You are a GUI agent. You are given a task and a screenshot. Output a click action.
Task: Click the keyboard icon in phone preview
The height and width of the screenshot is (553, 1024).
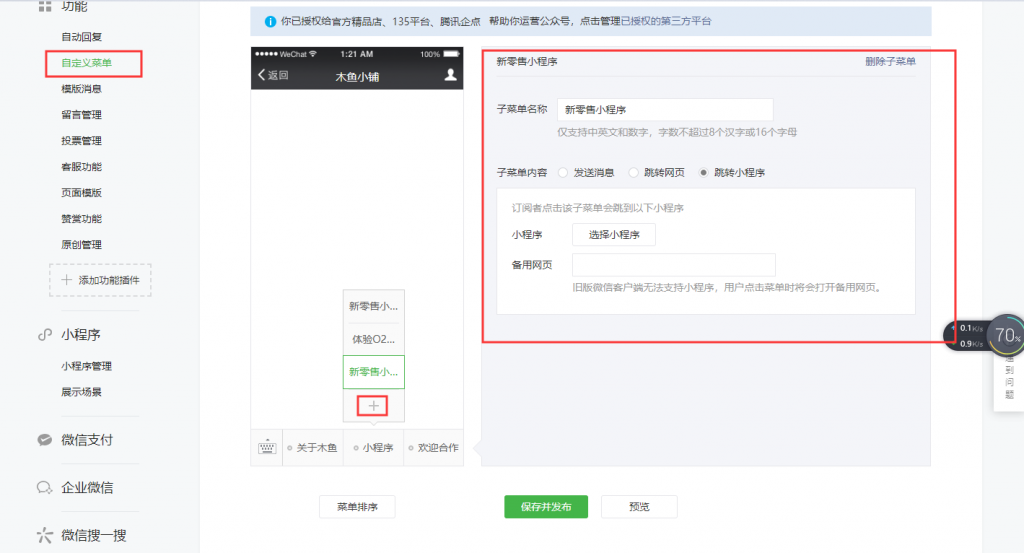[x=266, y=448]
